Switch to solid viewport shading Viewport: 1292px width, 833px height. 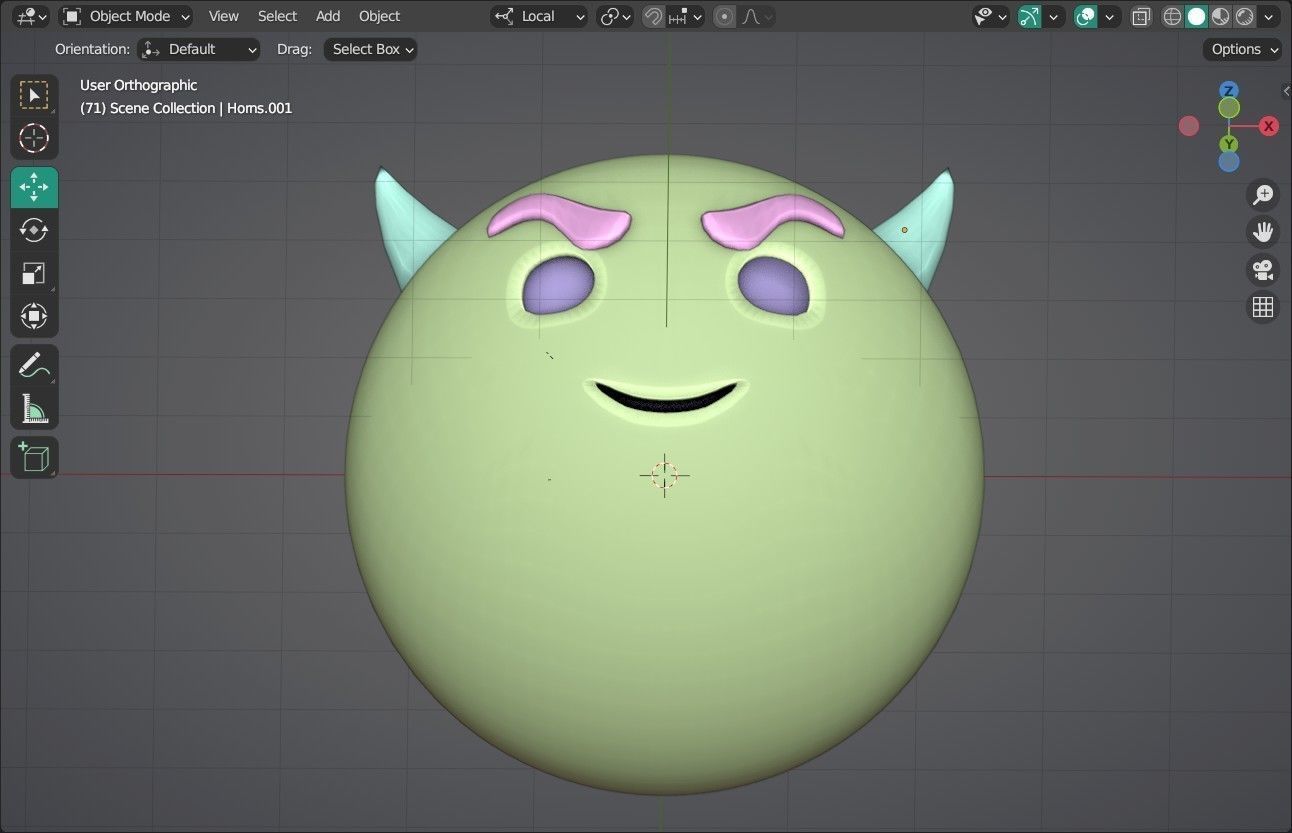pyautogui.click(x=1196, y=16)
